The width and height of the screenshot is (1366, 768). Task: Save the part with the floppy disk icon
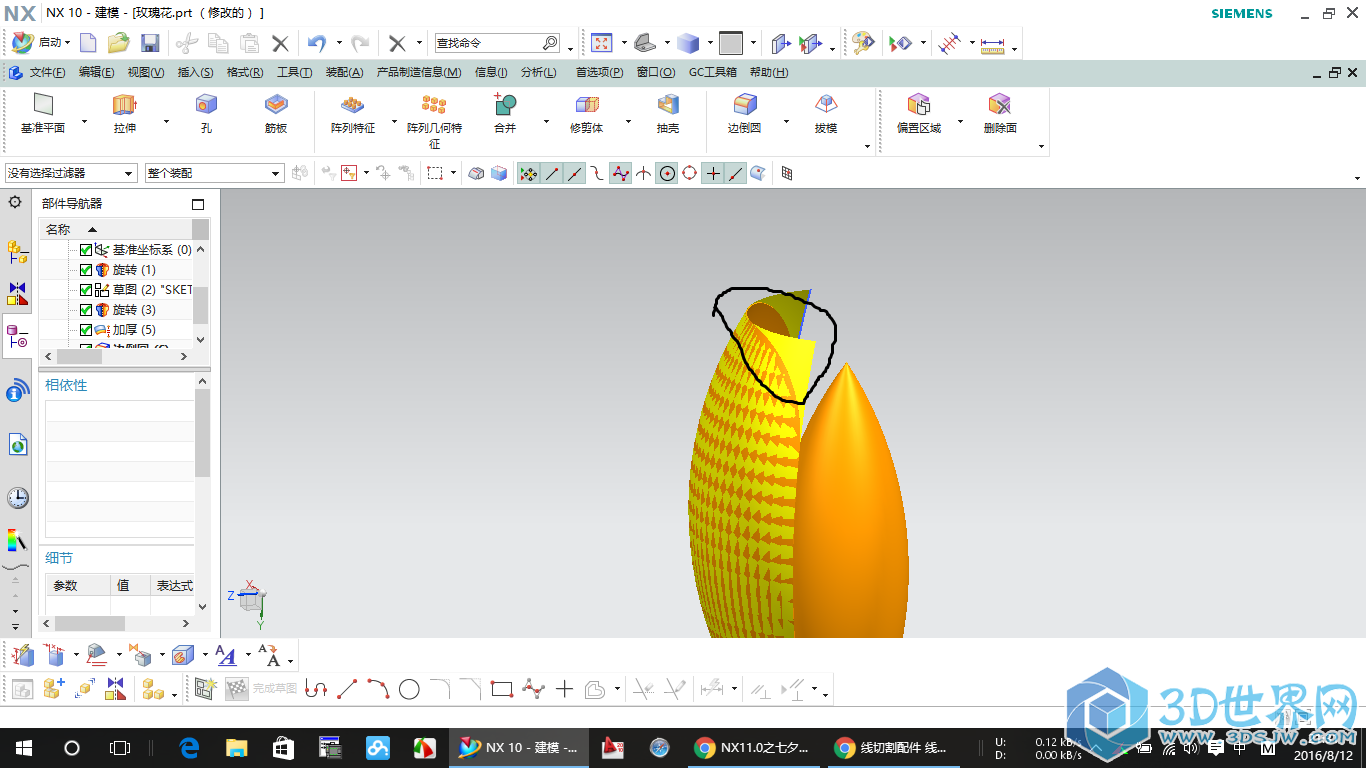[x=150, y=43]
